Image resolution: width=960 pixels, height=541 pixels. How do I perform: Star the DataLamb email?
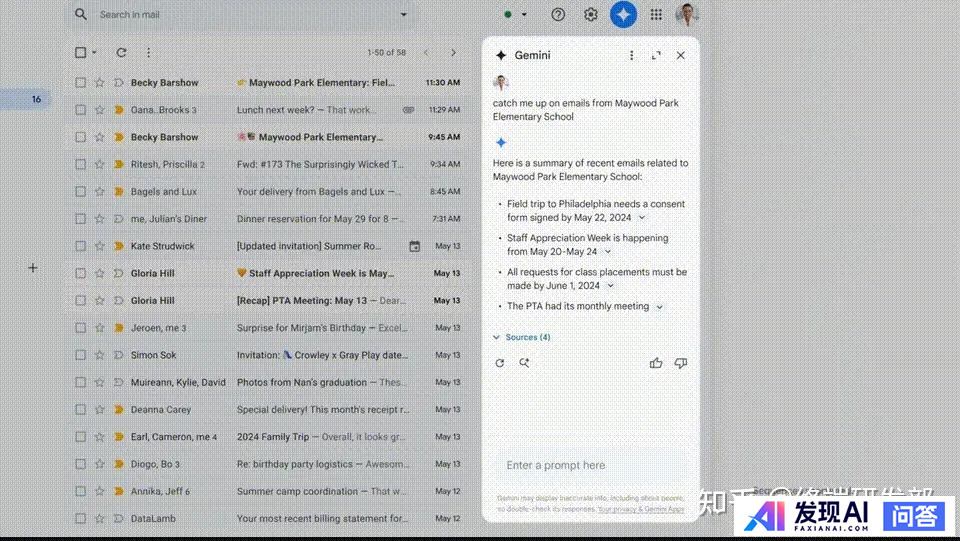click(x=99, y=518)
